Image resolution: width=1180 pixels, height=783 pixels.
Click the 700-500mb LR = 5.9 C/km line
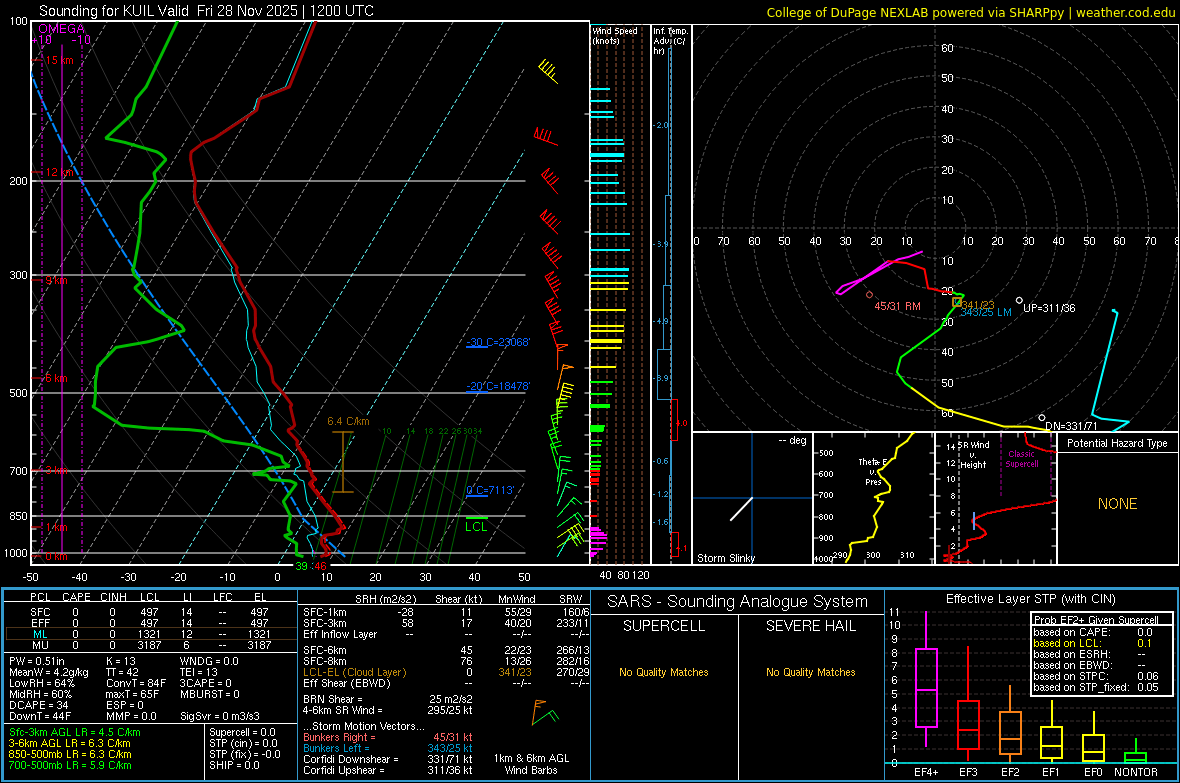[x=70, y=766]
